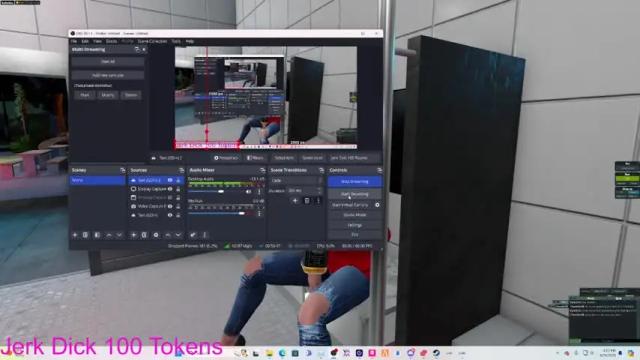640x360 pixels.
Task: Remove the selected source
Action: [x=144, y=235]
